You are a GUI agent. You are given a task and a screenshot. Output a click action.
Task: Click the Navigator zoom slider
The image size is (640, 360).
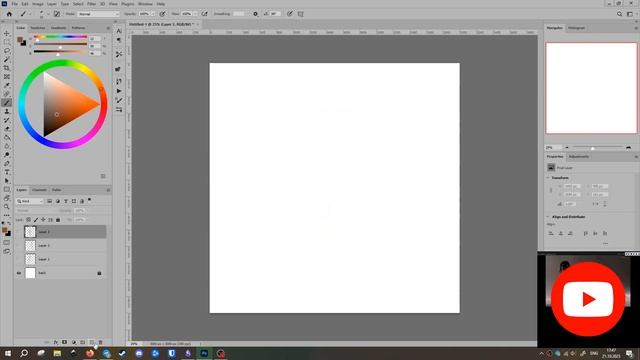597,147
